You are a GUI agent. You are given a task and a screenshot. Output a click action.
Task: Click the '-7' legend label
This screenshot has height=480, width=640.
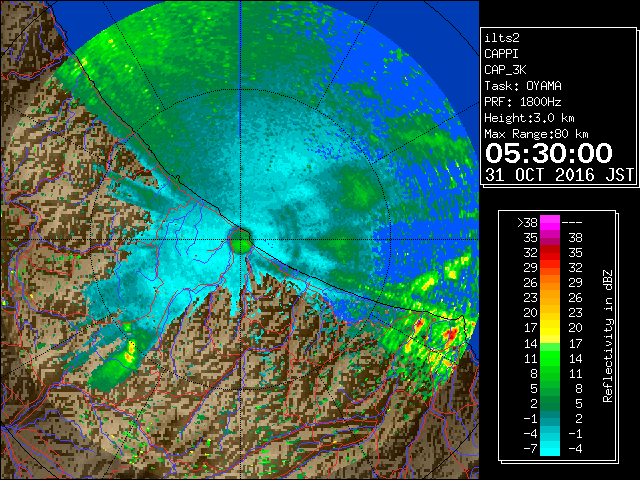tap(530, 449)
